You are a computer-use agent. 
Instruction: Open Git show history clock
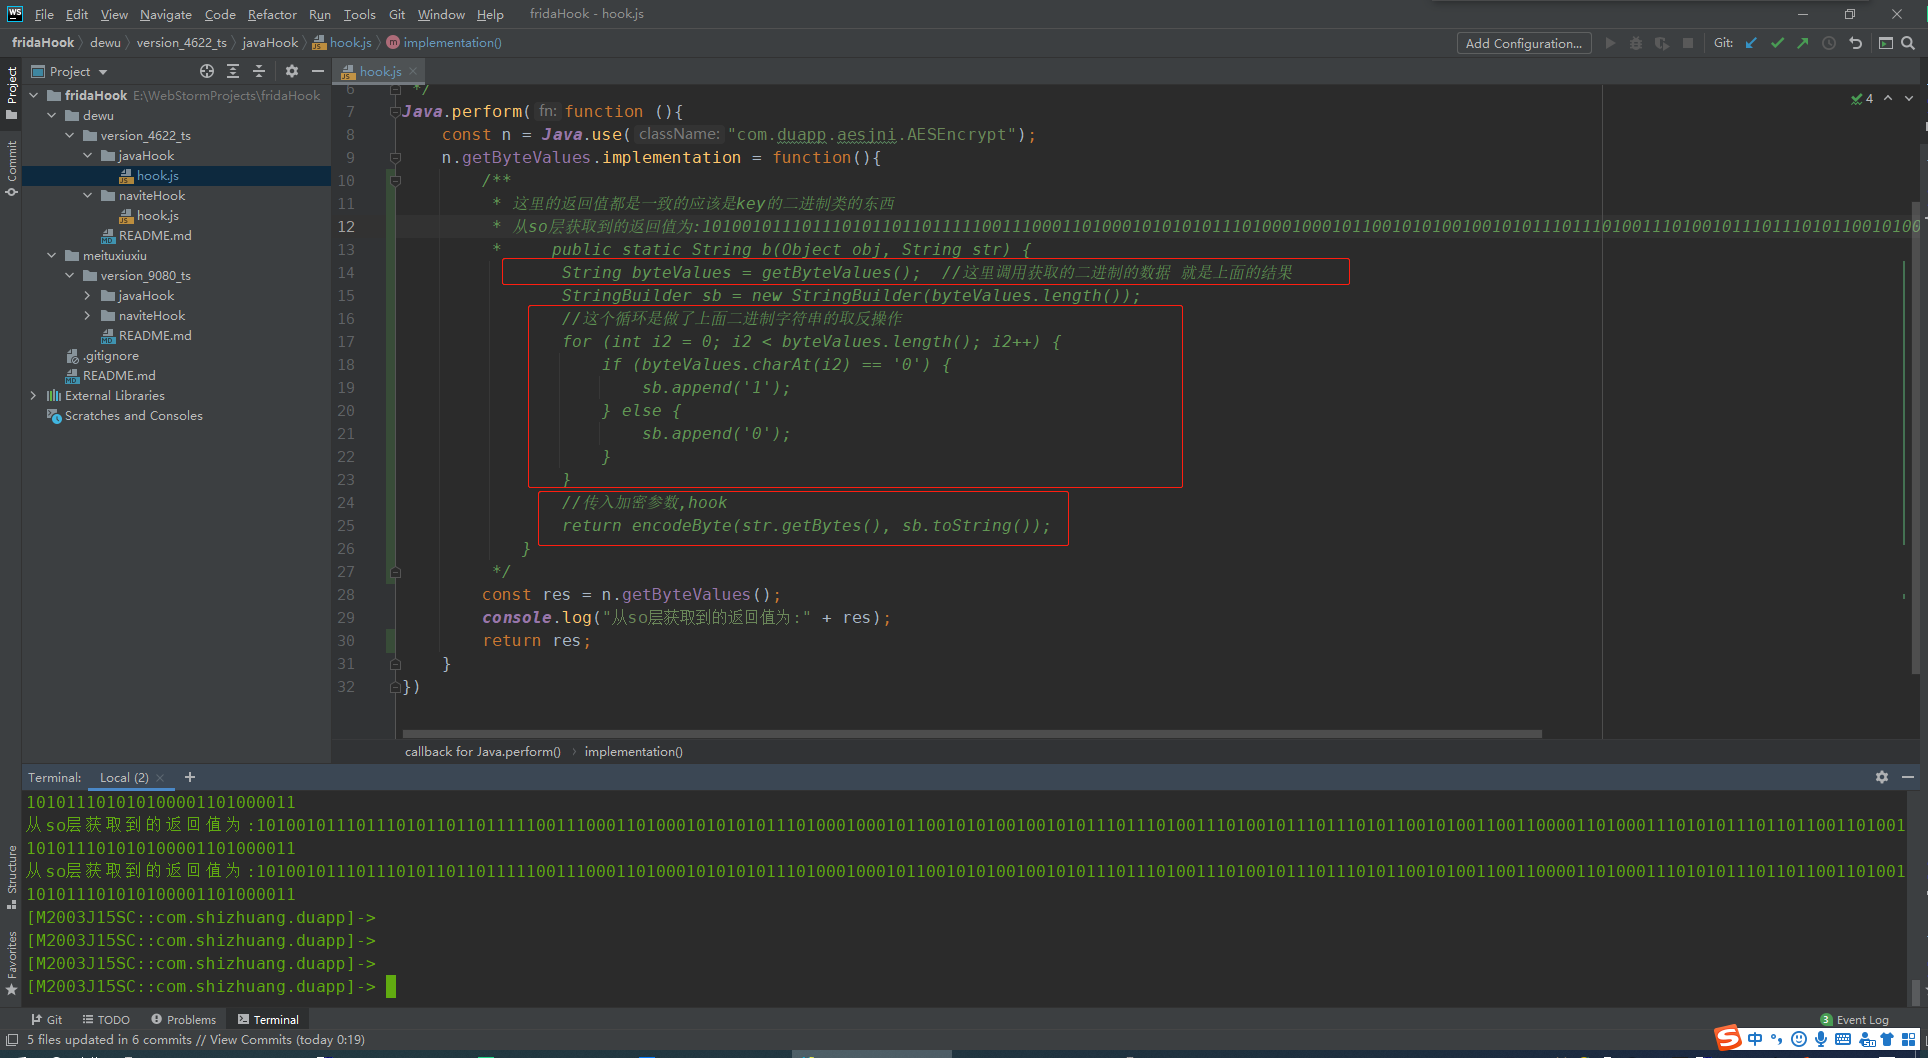1829,43
